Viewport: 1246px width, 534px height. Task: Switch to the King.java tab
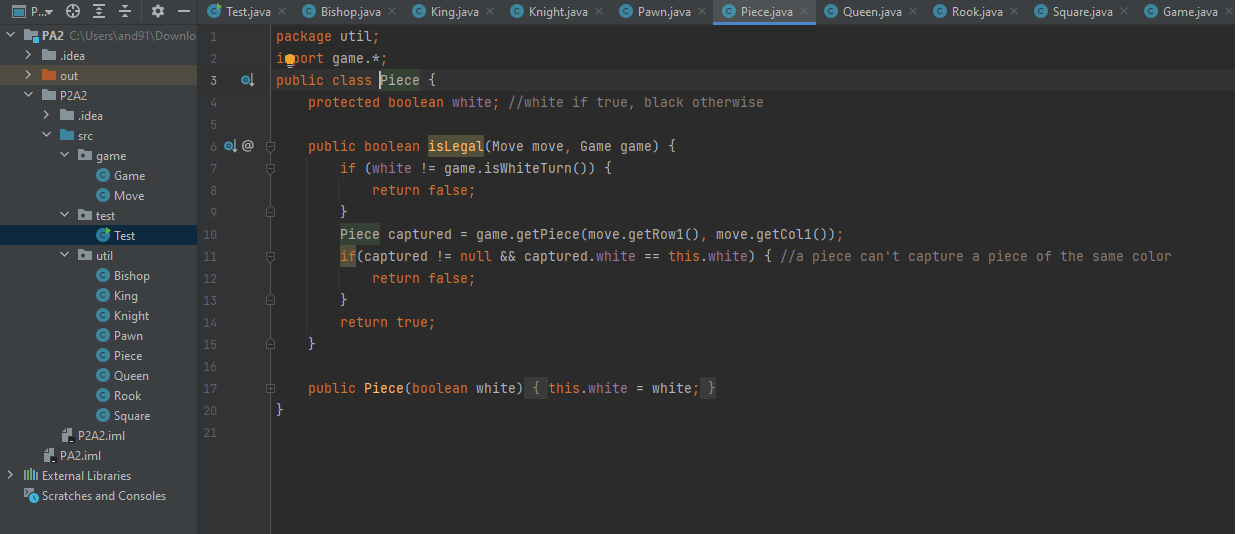click(454, 12)
